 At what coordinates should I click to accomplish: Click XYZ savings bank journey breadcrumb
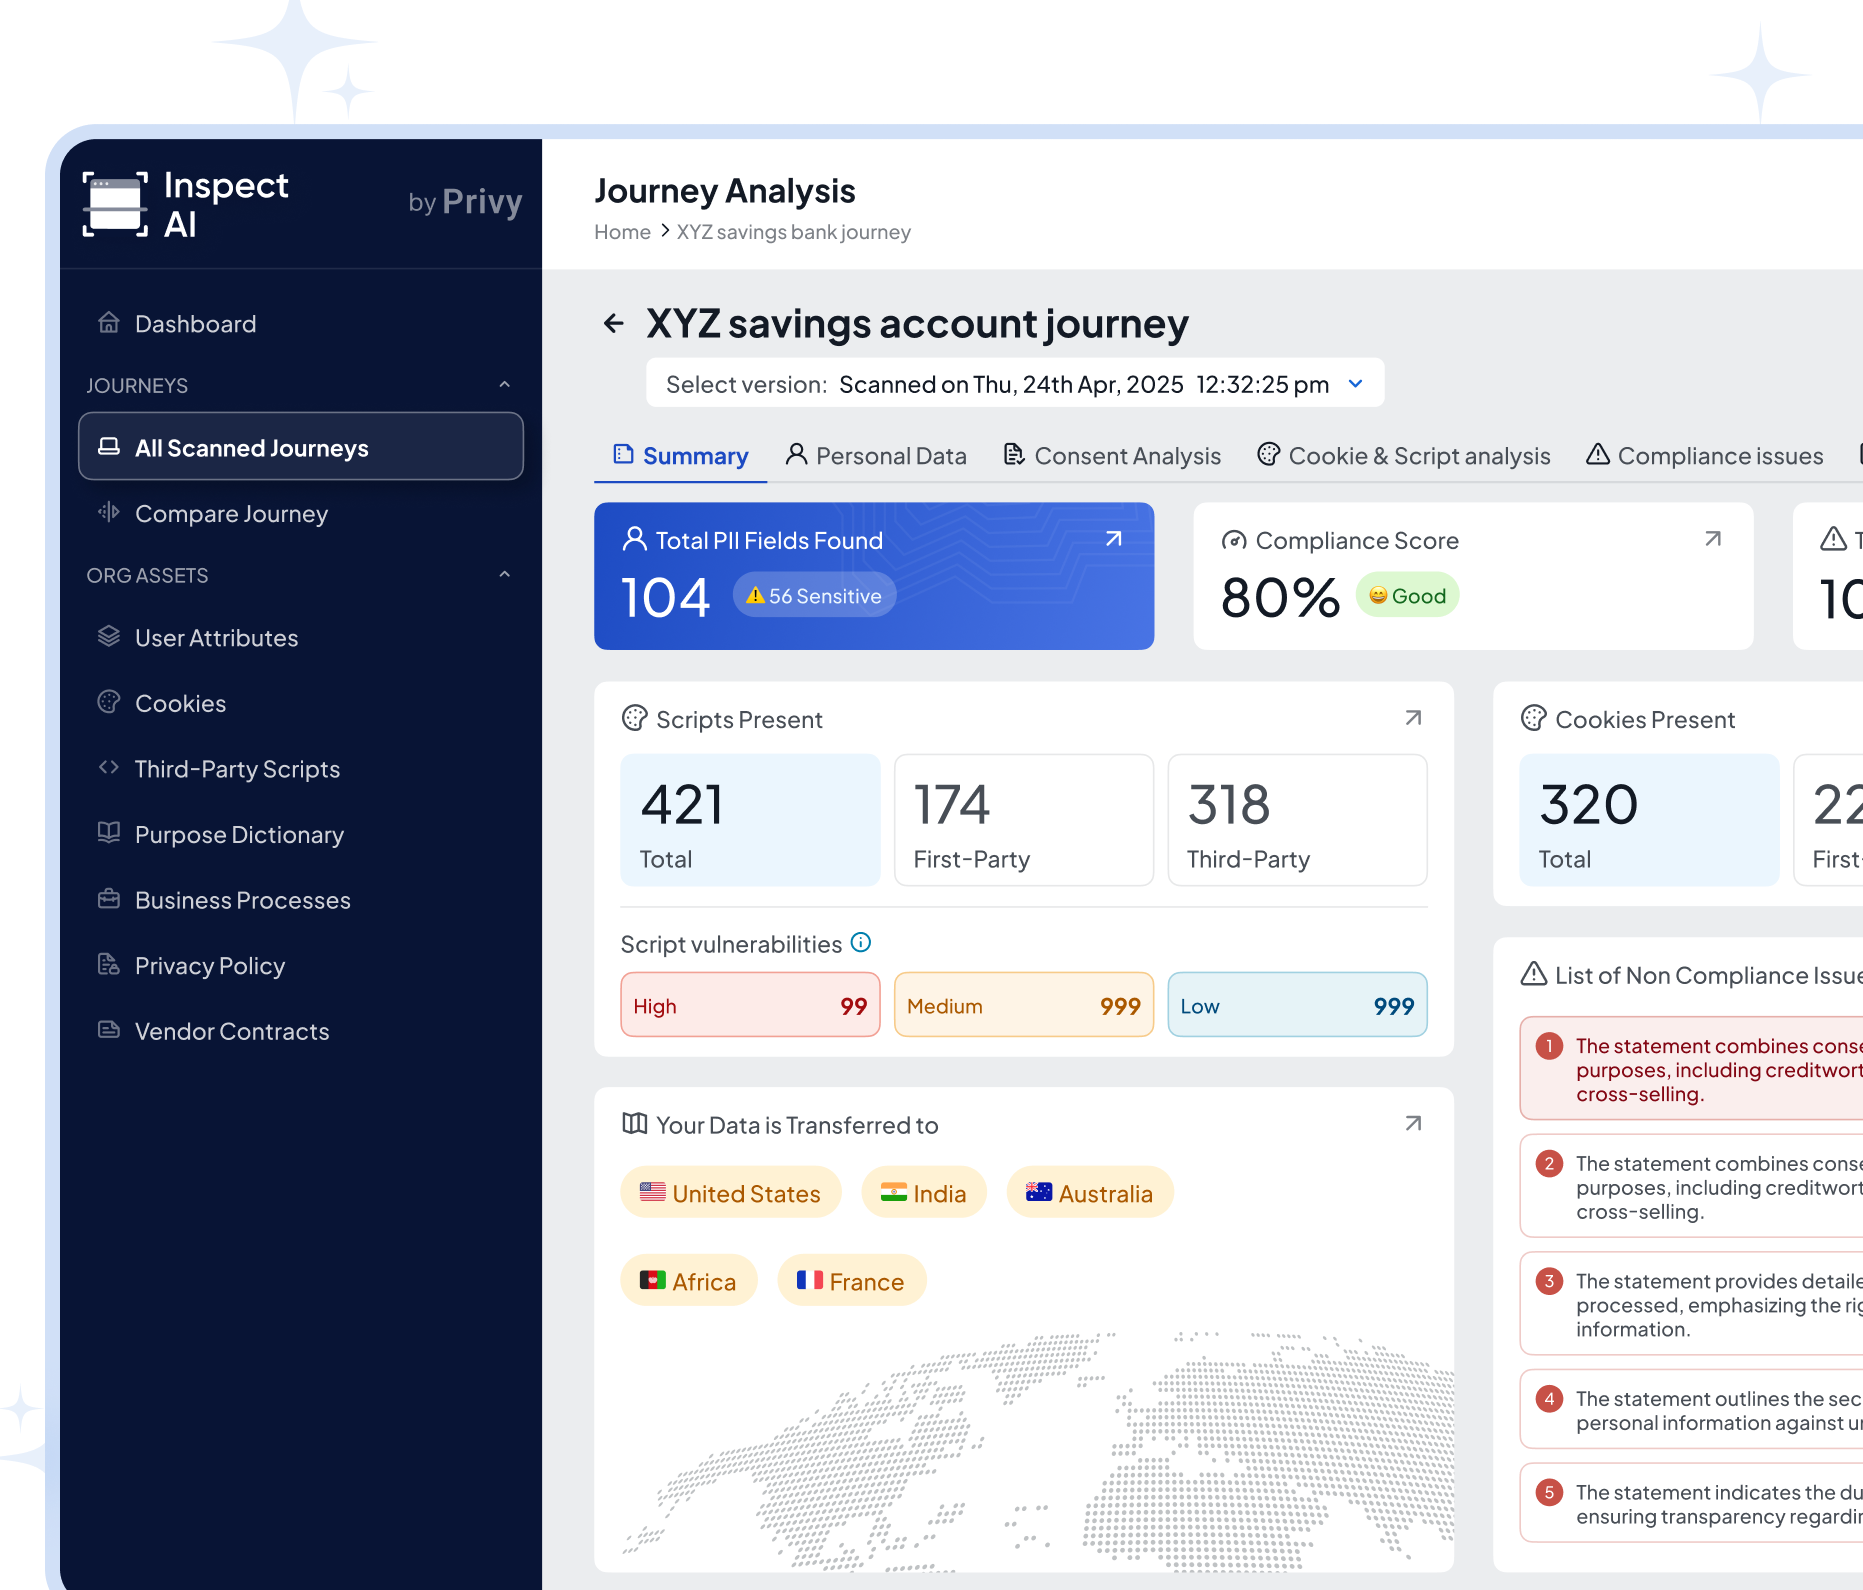click(793, 232)
